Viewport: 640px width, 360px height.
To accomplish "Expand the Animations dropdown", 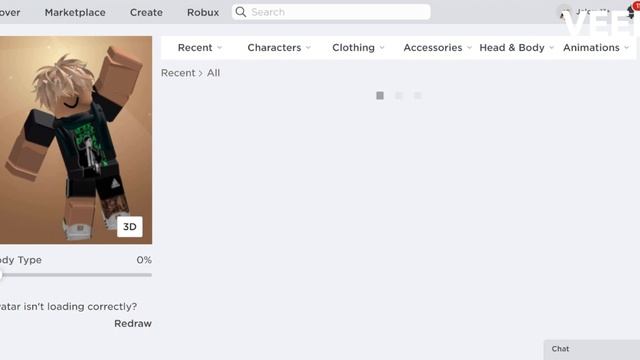I will click(596, 48).
